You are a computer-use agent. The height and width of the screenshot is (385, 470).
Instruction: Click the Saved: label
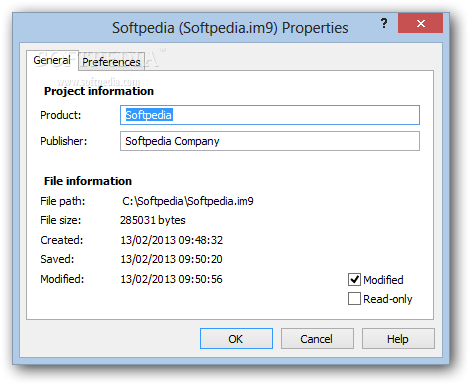tap(57, 259)
